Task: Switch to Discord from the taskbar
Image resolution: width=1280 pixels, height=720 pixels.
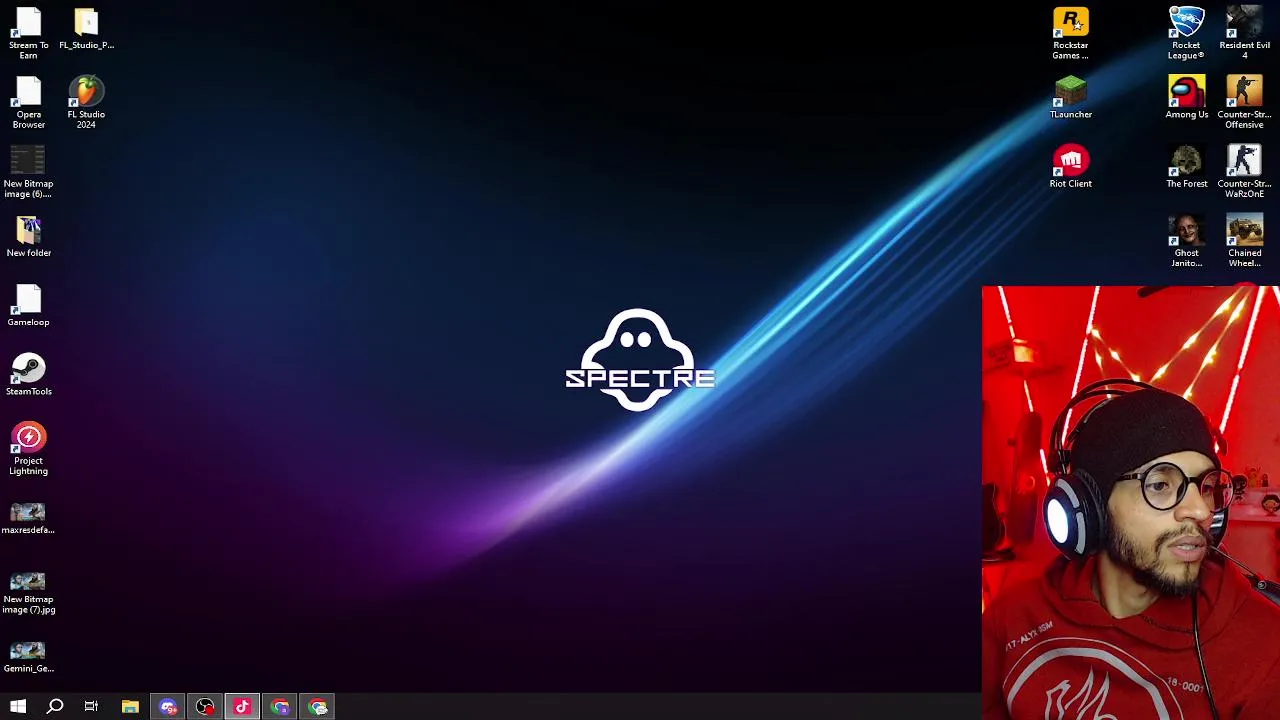Action: 168,707
